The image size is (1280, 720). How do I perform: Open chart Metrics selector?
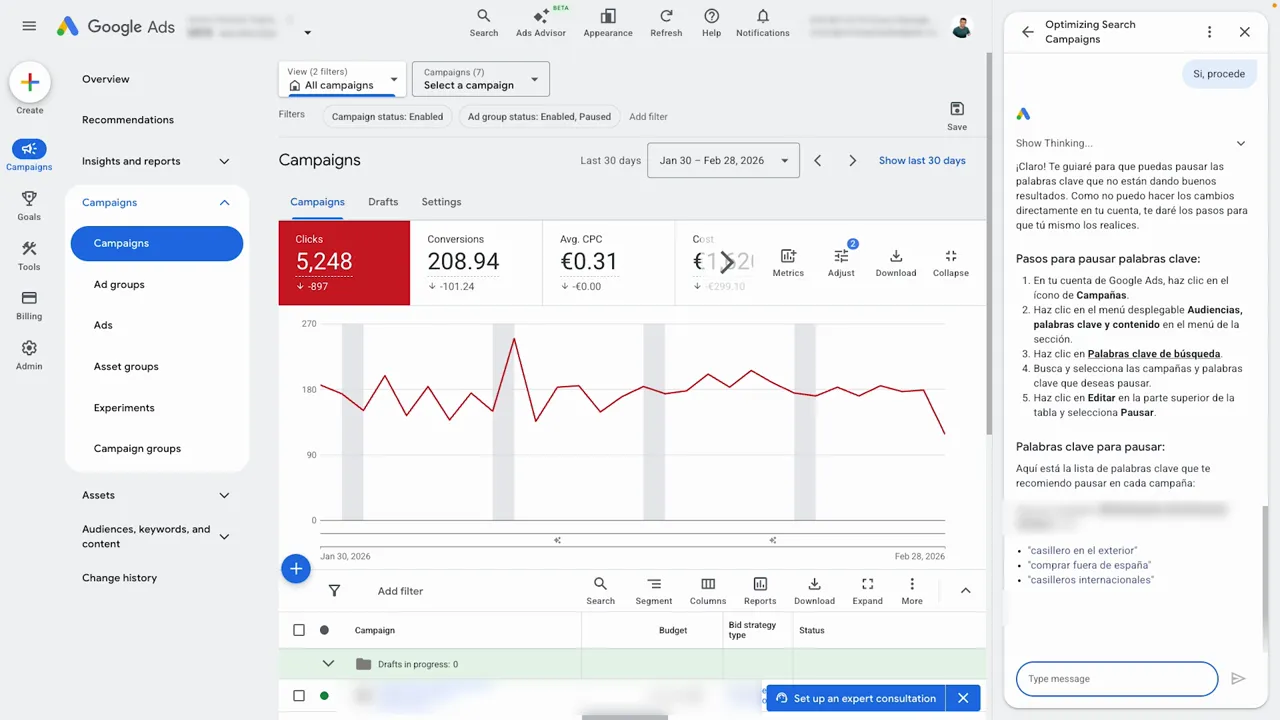click(x=788, y=263)
